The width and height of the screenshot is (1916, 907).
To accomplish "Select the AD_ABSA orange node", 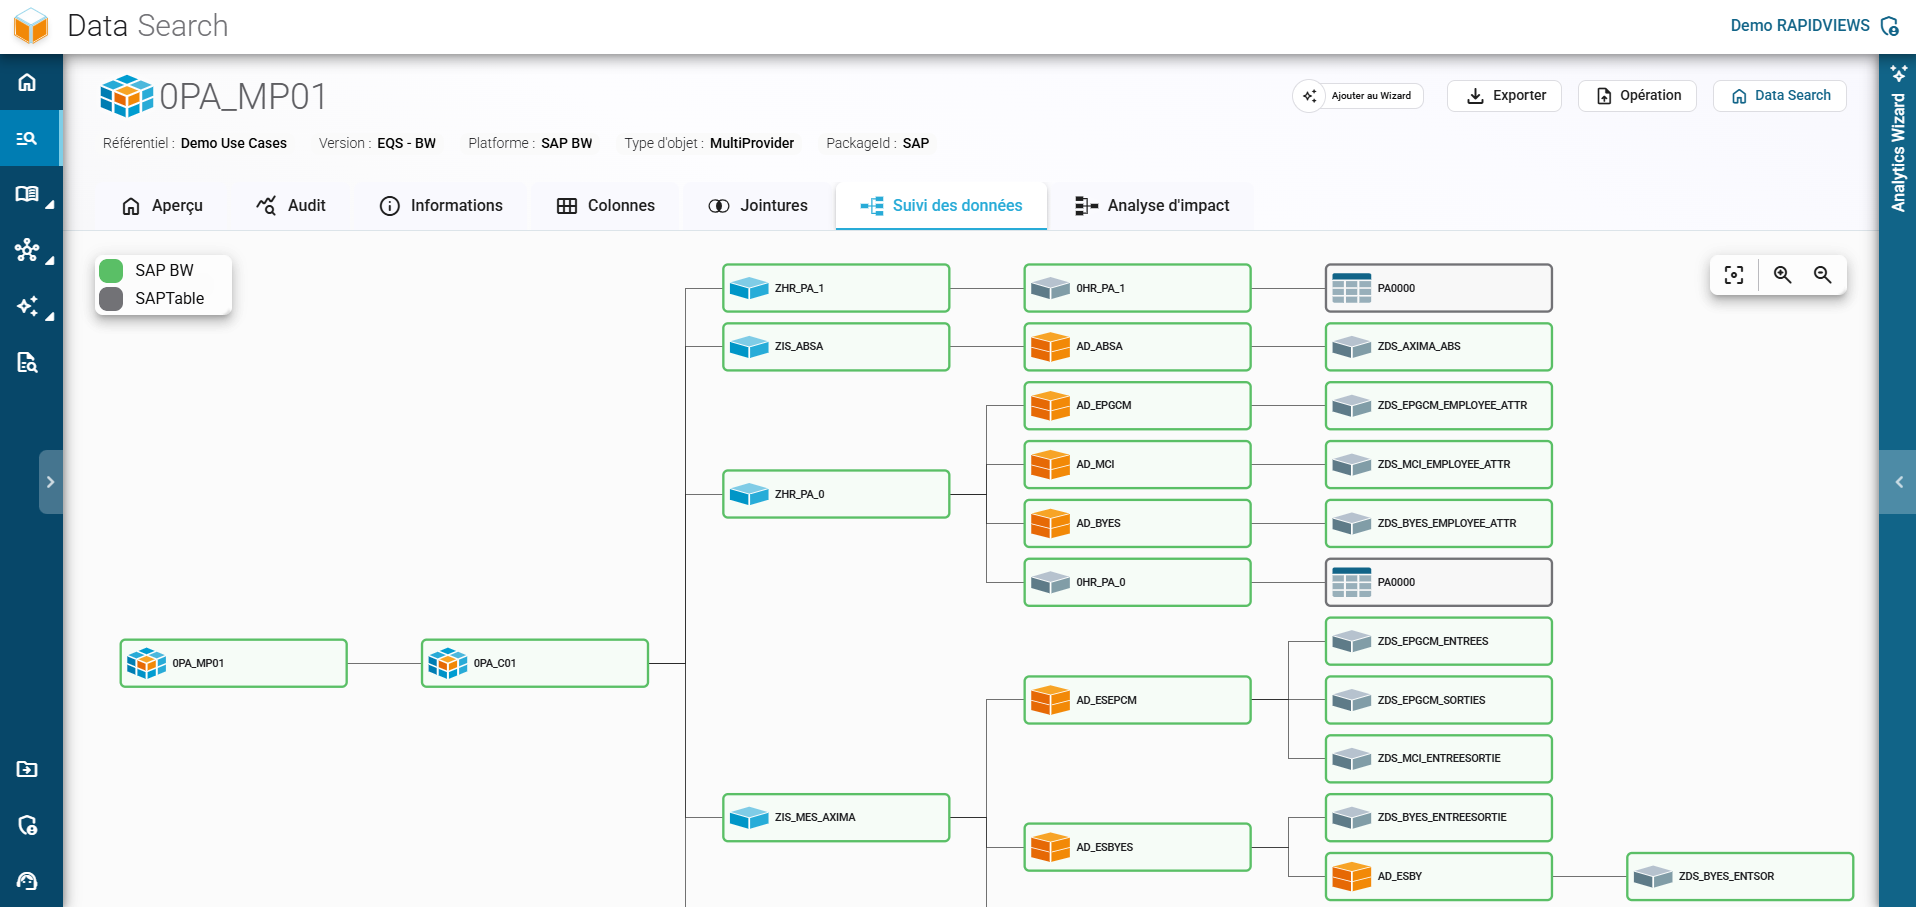I will pos(1137,347).
